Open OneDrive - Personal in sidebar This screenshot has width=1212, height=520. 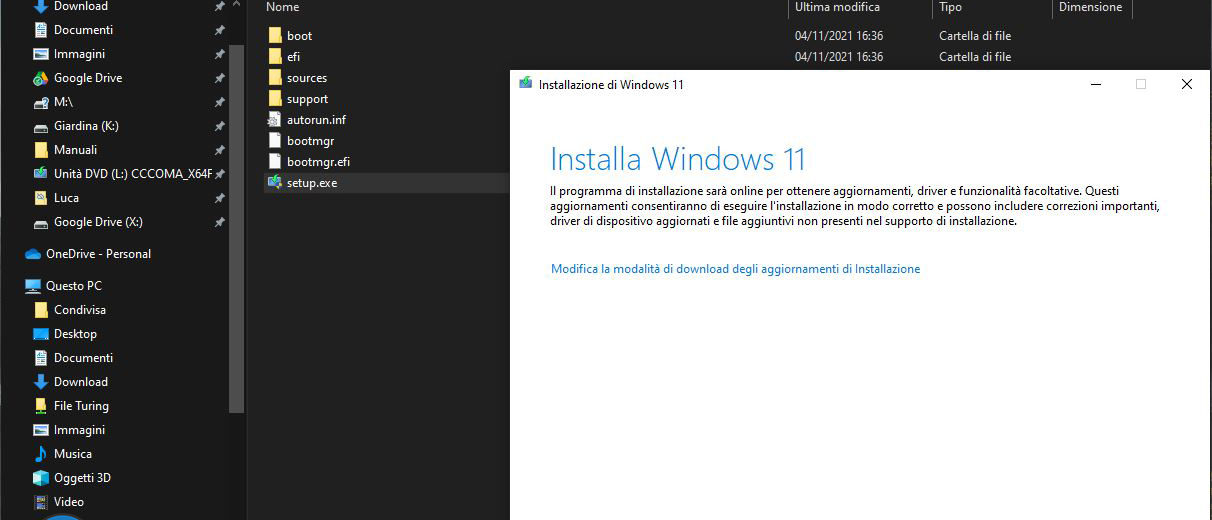pos(98,254)
